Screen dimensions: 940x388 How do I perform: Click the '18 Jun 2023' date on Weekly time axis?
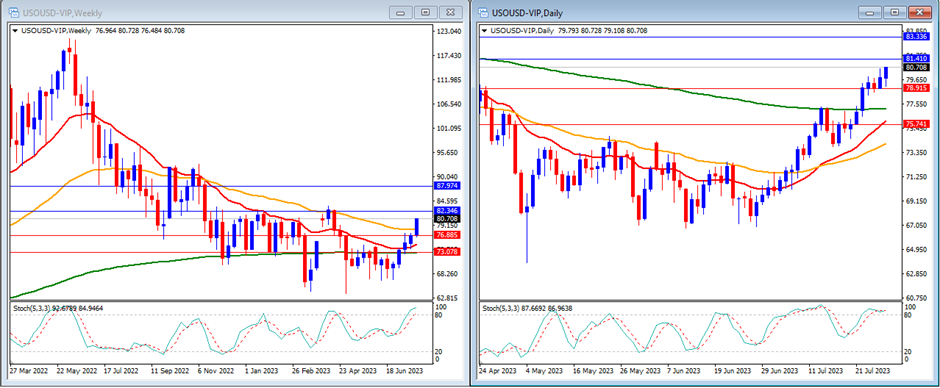click(405, 371)
